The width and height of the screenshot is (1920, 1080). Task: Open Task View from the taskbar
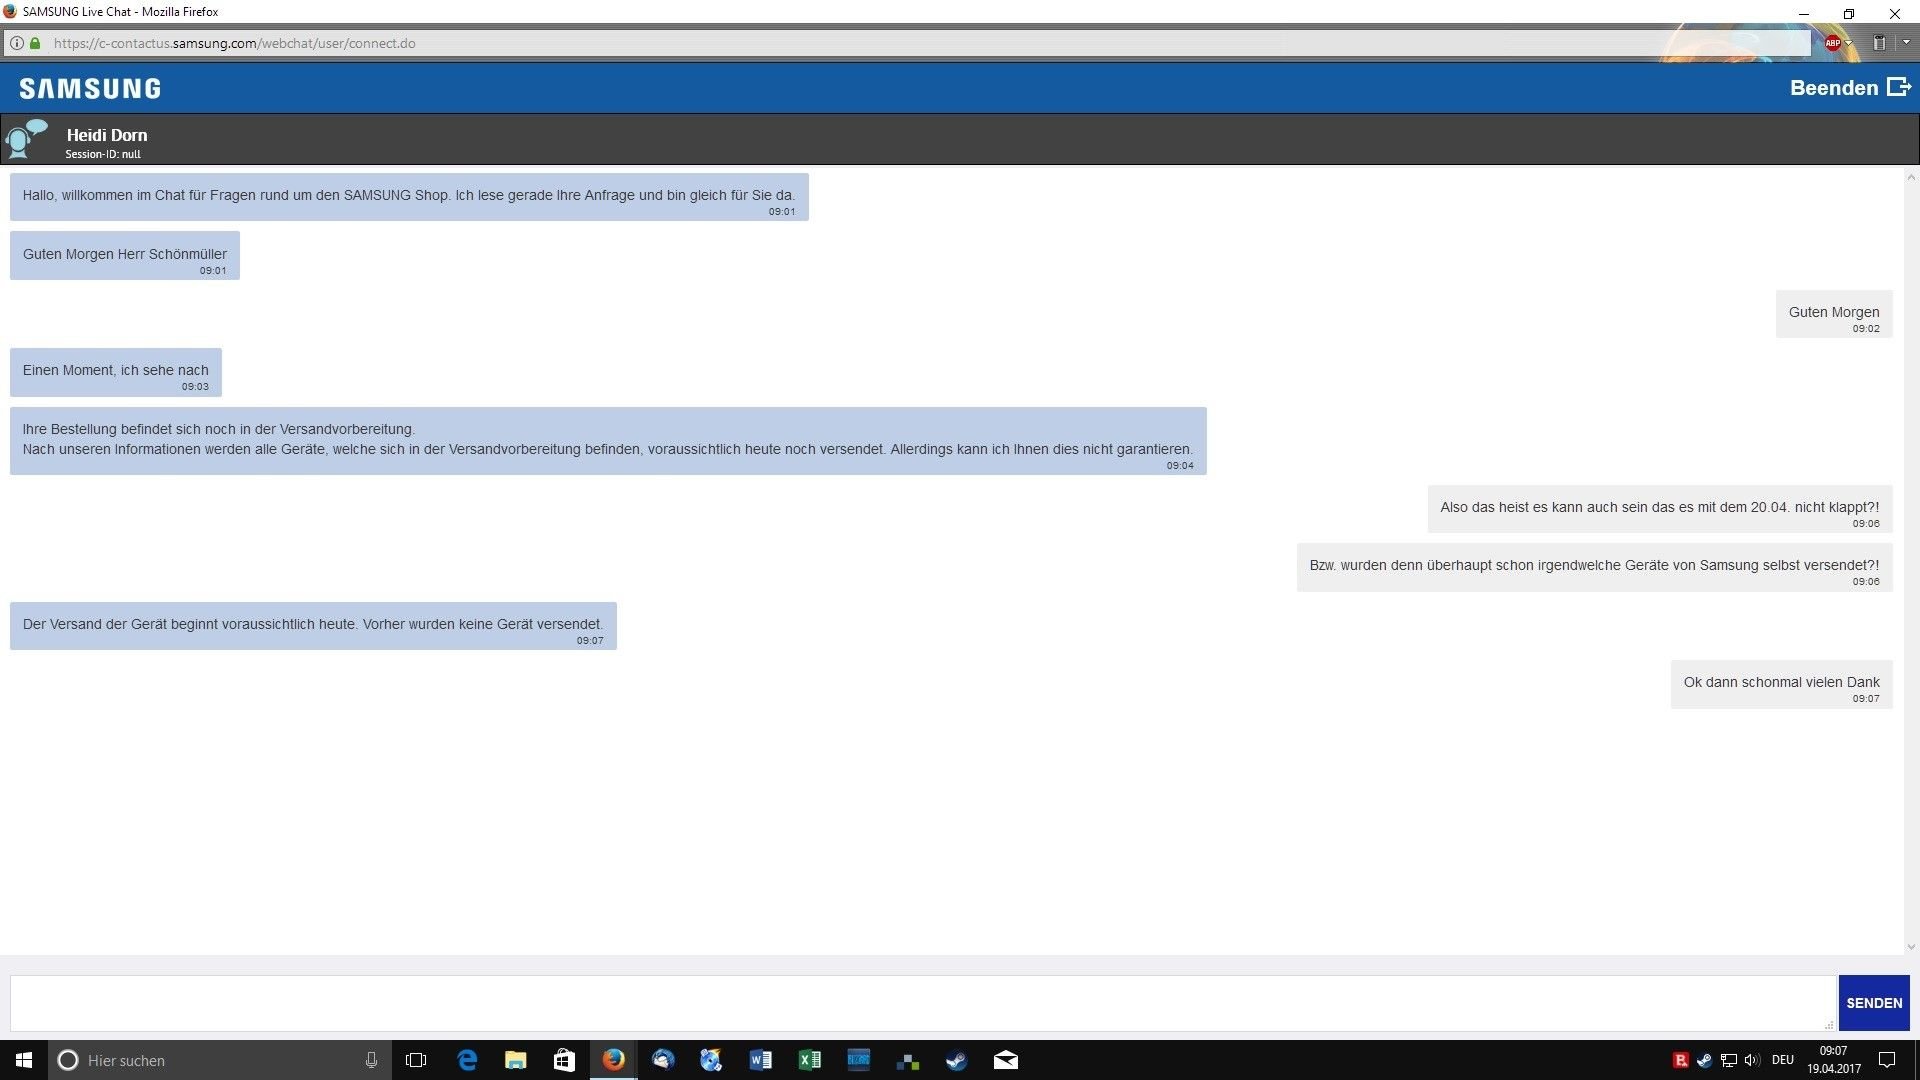416,1060
